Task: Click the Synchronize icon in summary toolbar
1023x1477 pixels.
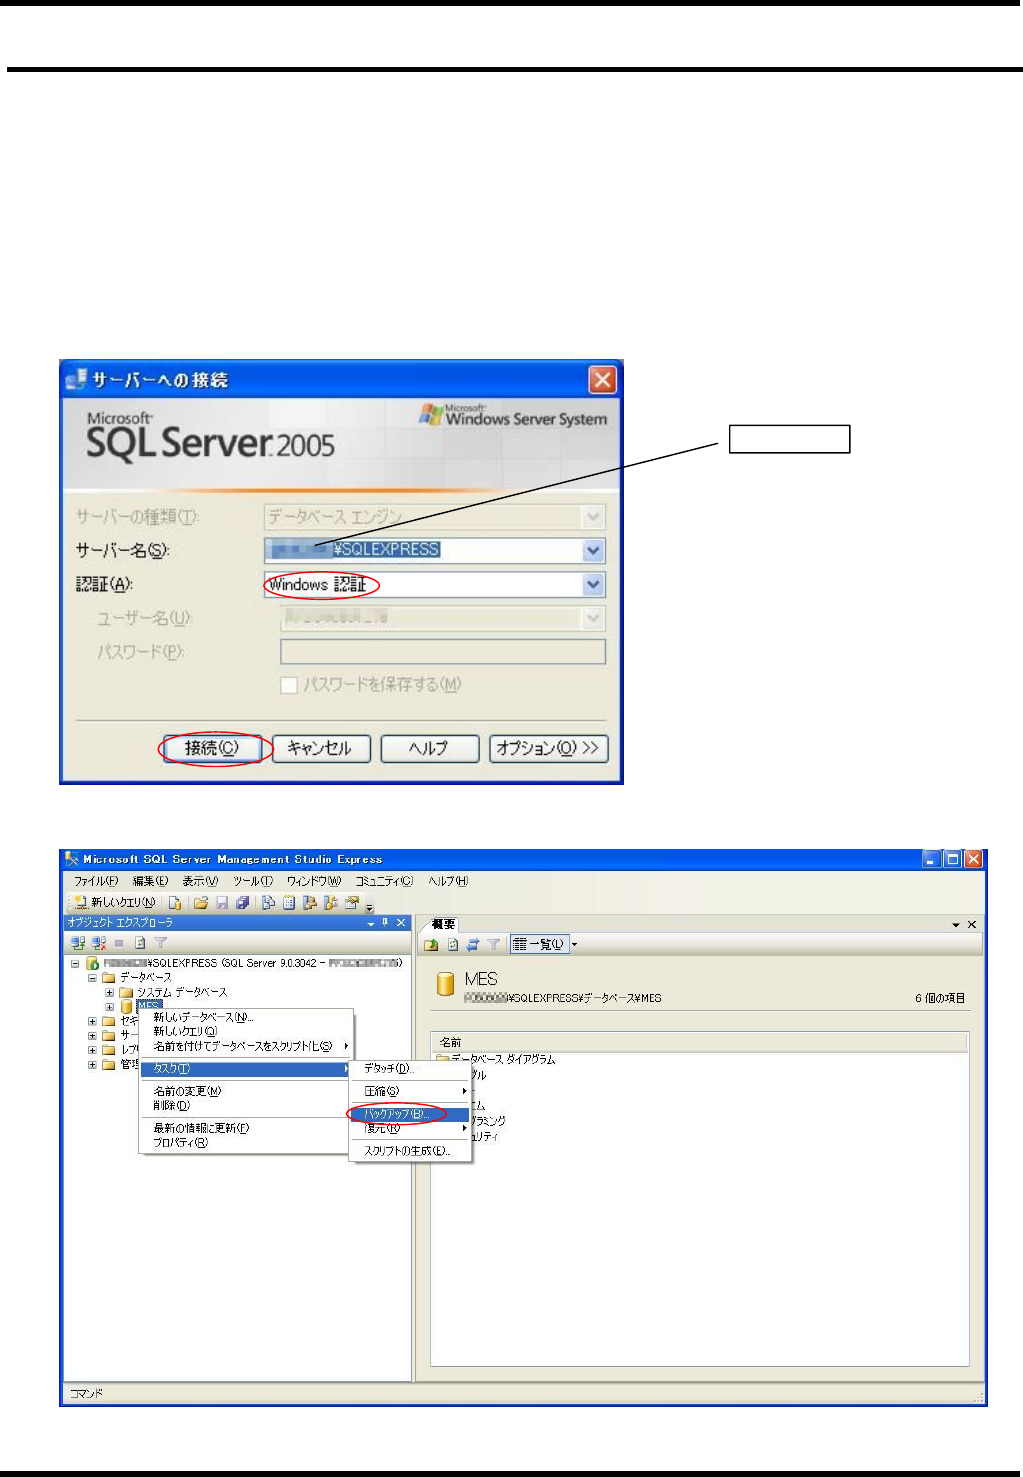Action: pos(473,944)
